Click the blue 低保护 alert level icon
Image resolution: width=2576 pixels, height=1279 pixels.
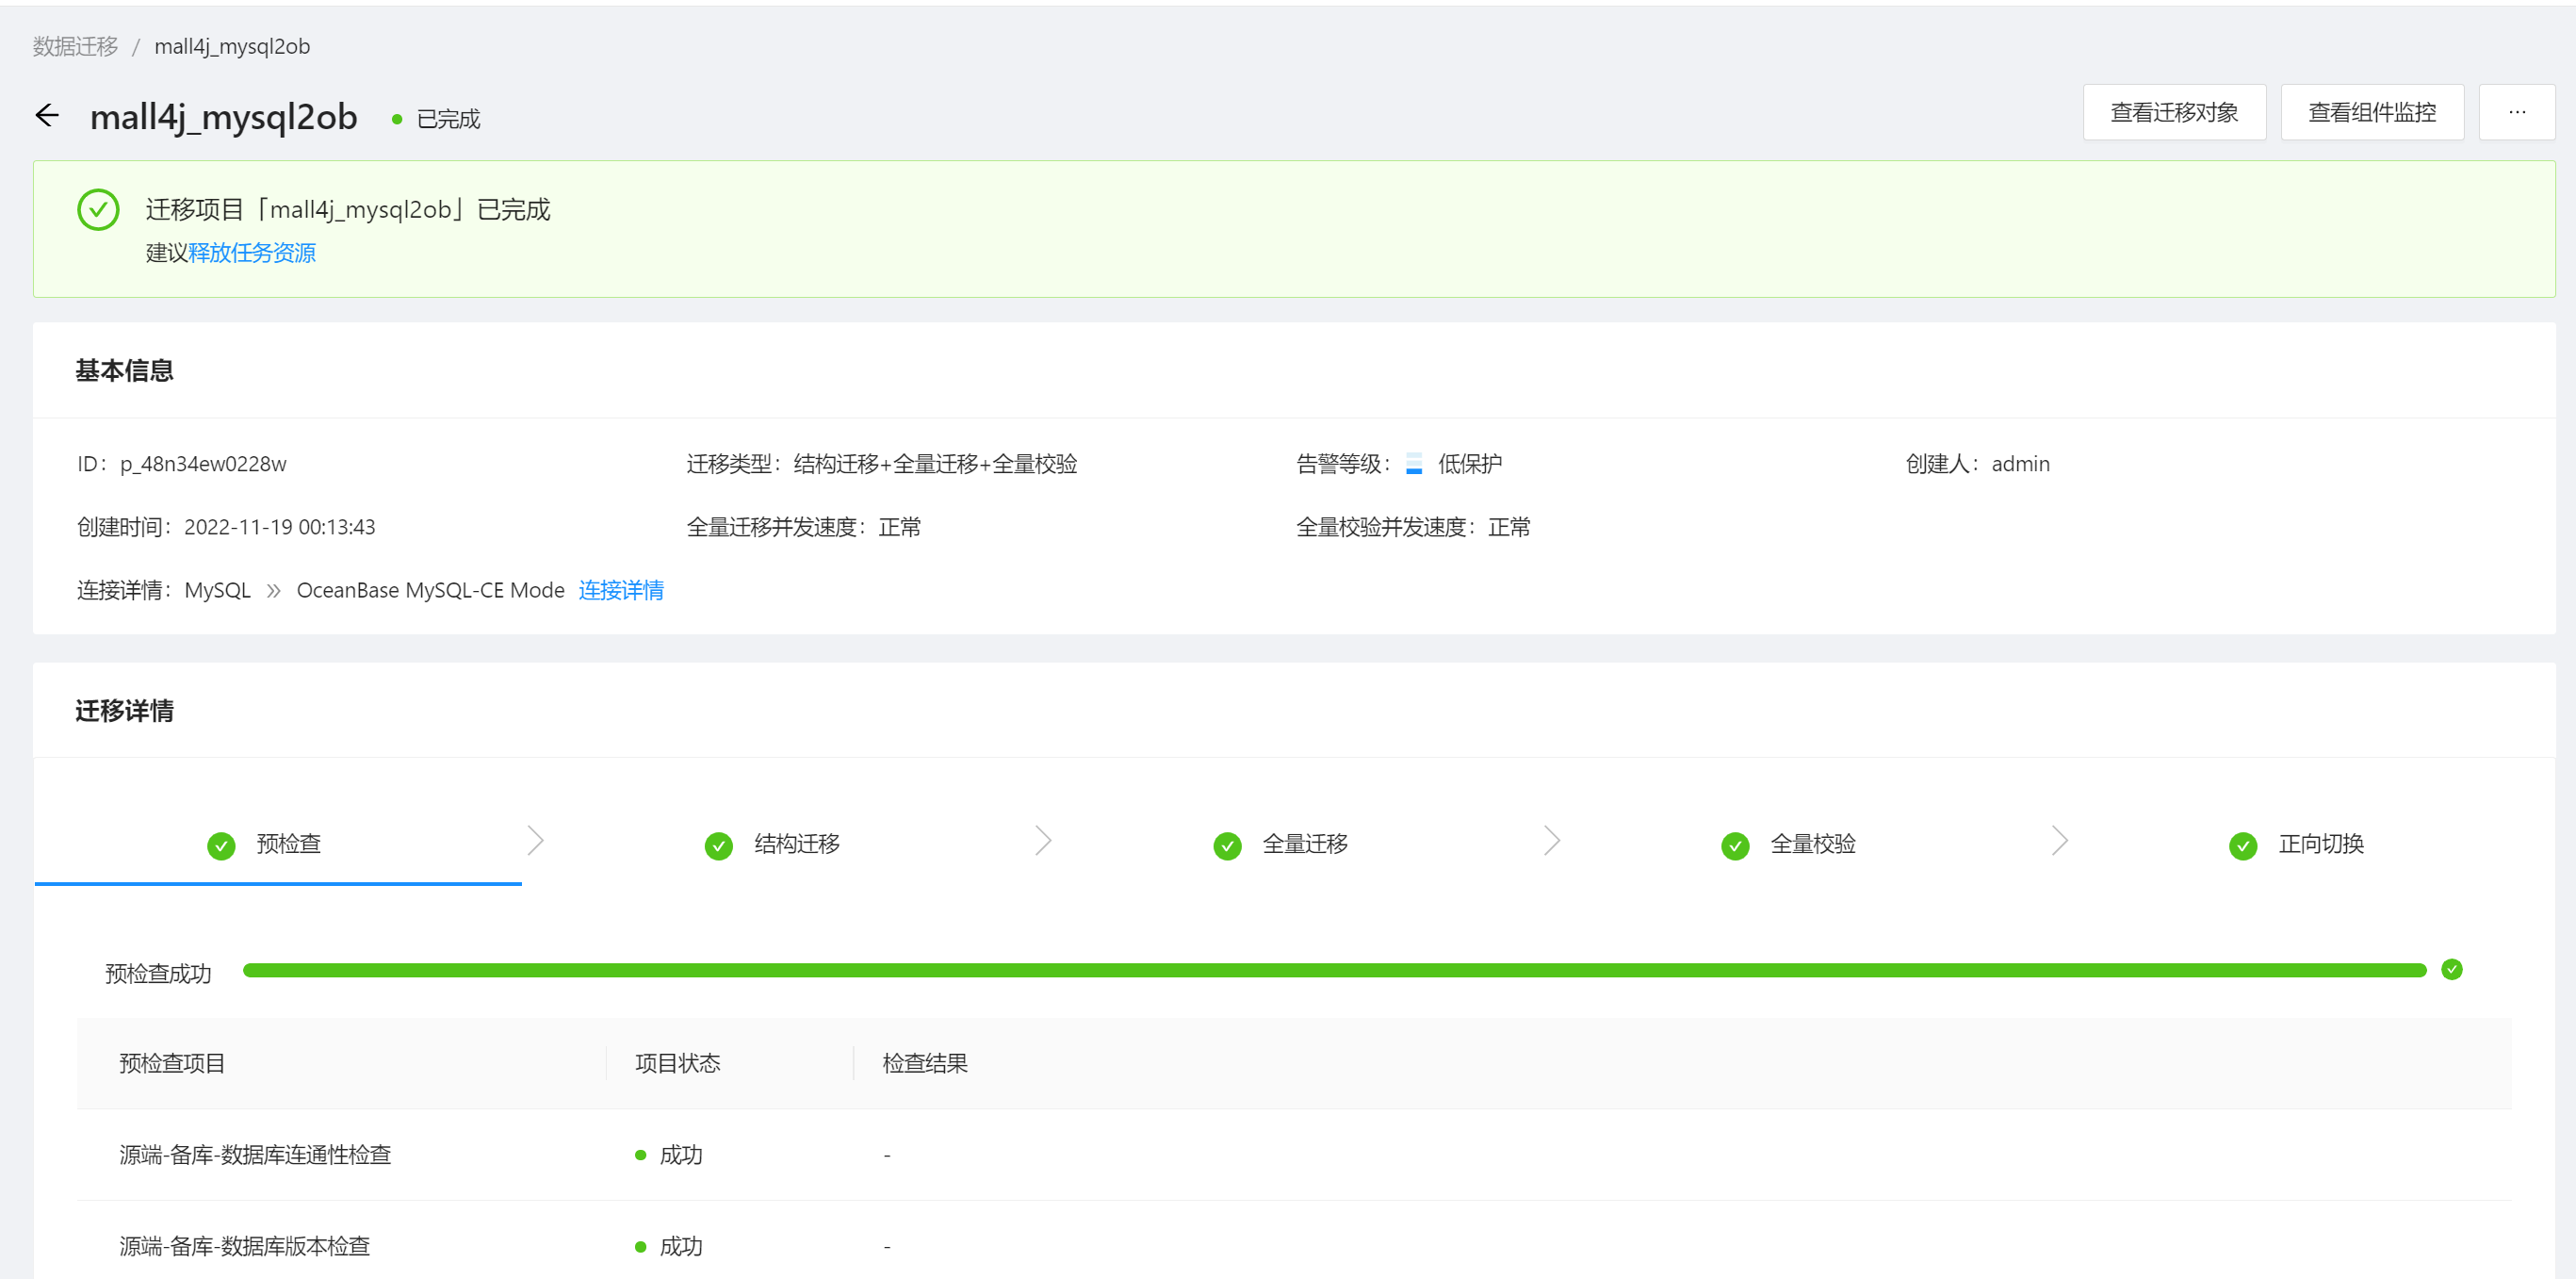pyautogui.click(x=1414, y=464)
